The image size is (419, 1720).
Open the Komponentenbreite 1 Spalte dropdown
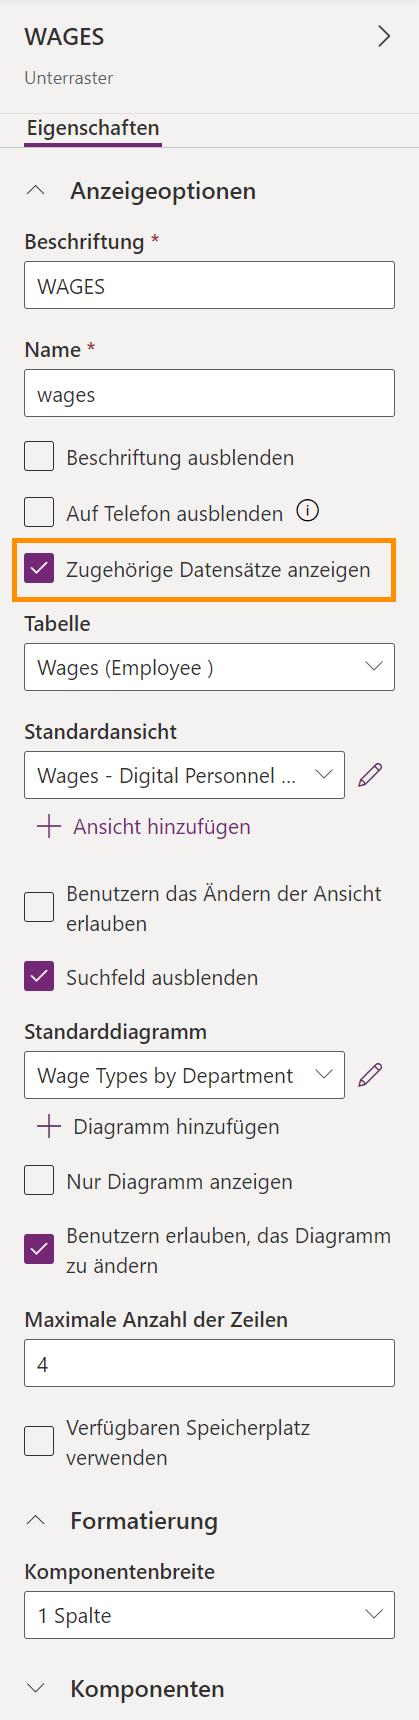coord(209,1615)
